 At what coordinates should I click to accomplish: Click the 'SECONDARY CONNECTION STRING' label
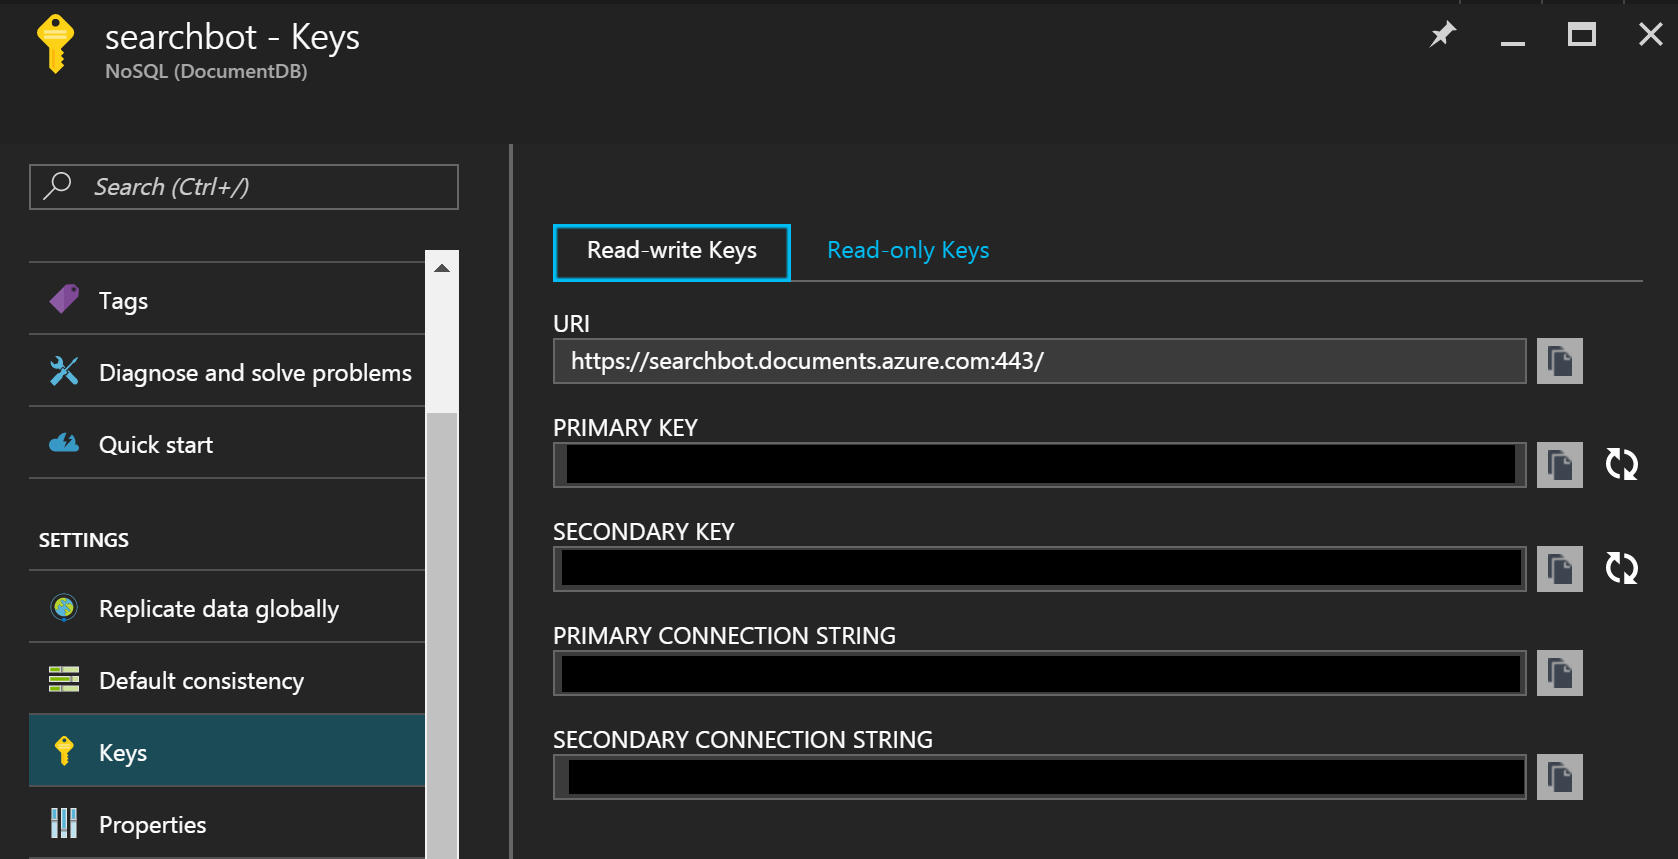point(743,740)
